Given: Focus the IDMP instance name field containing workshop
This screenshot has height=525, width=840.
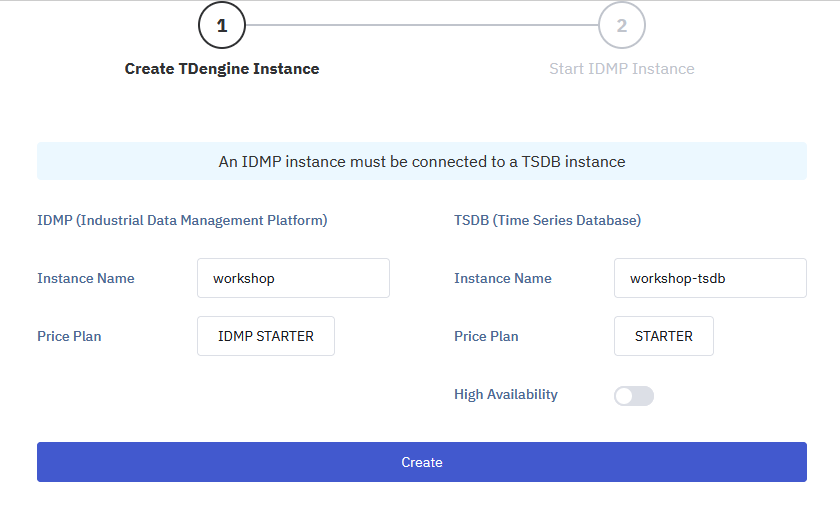Looking at the screenshot, I should pyautogui.click(x=293, y=278).
